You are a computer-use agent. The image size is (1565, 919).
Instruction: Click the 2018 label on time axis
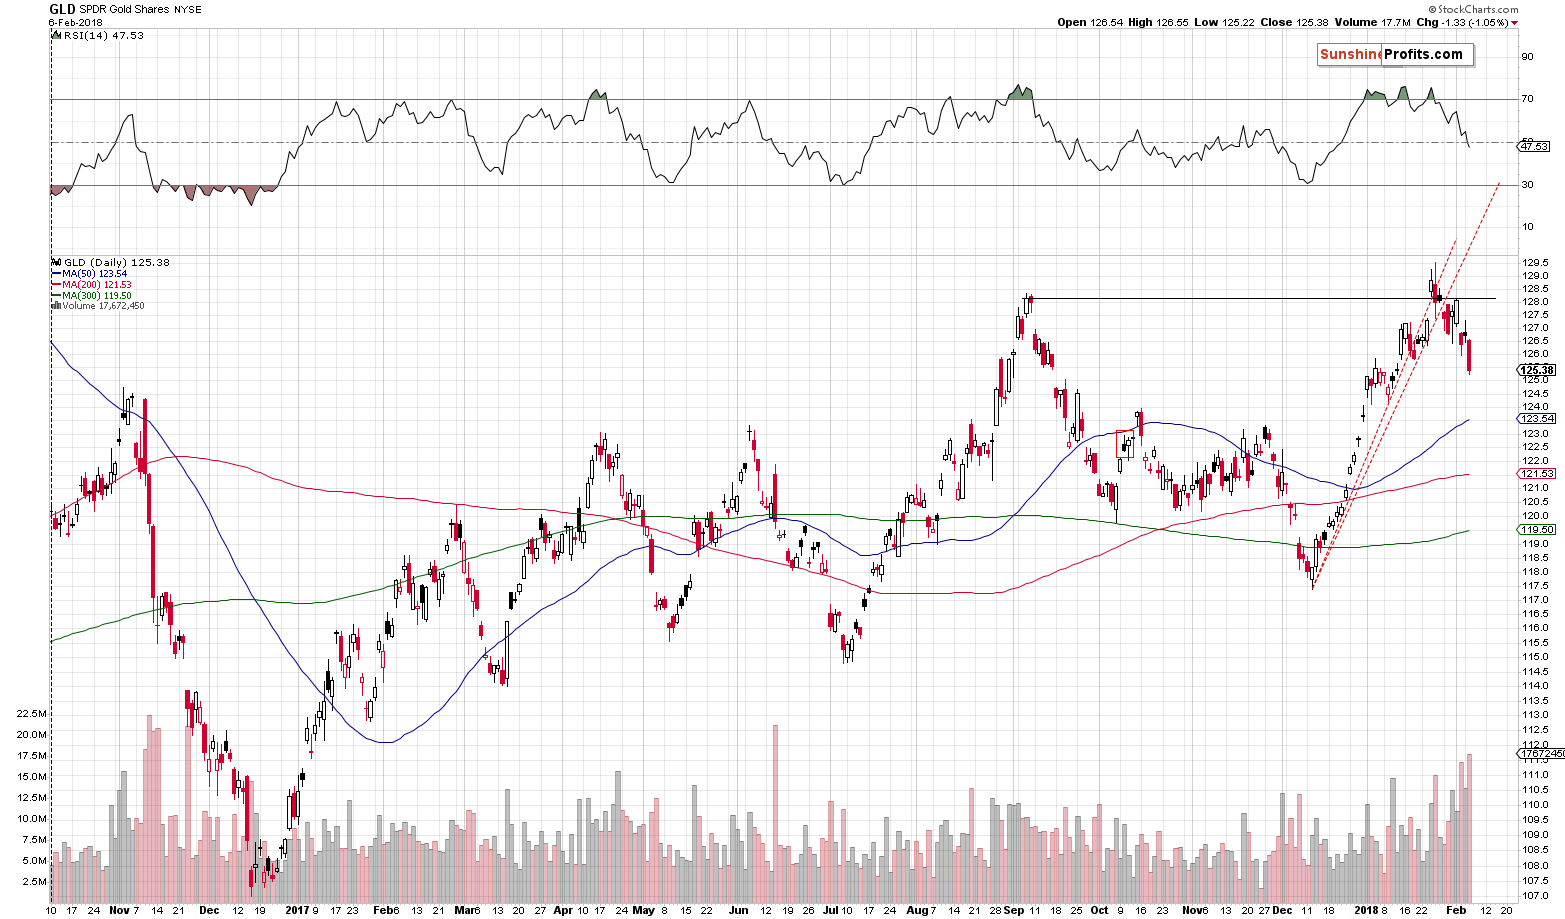tap(1364, 911)
